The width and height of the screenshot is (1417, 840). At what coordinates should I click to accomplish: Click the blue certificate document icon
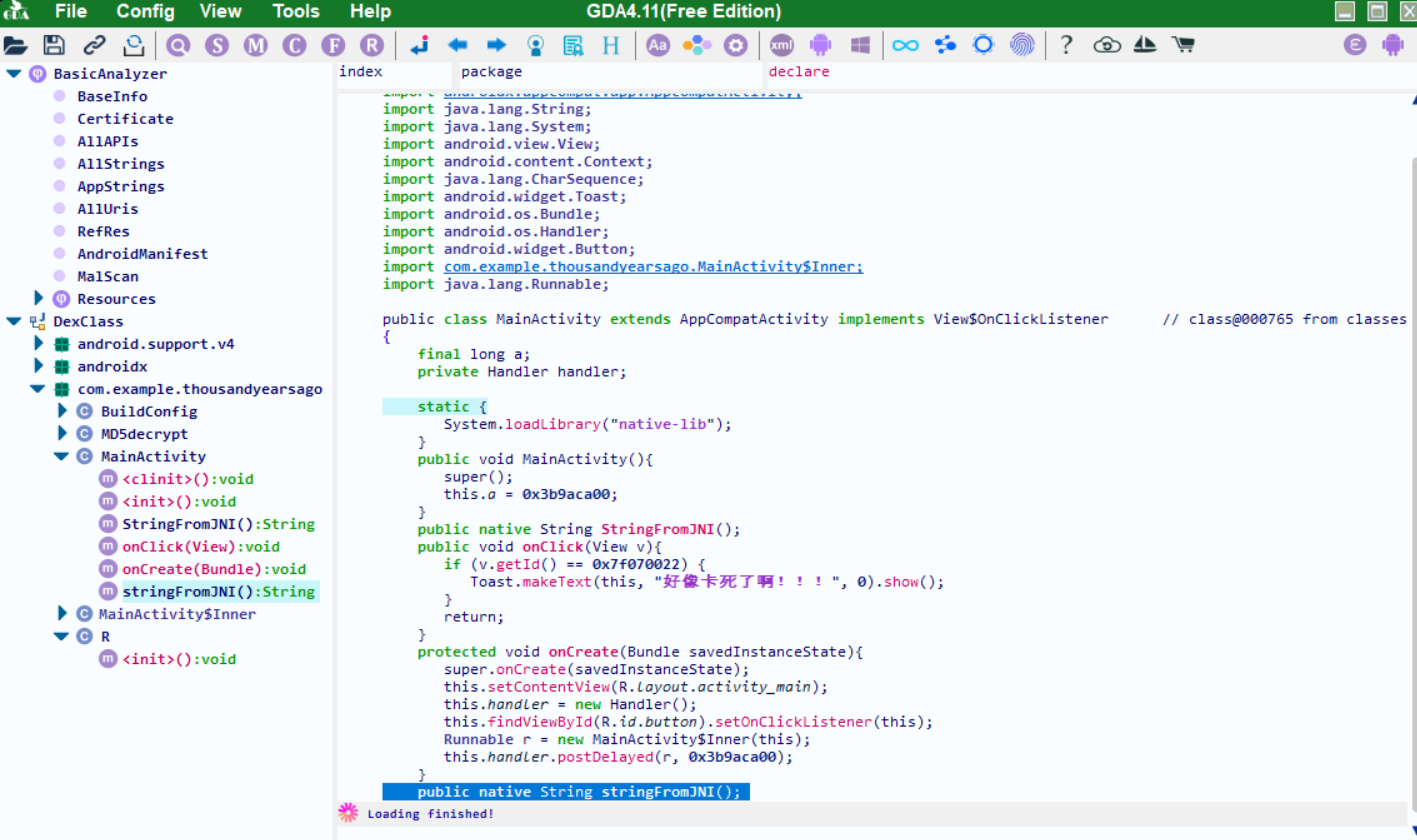coord(573,45)
